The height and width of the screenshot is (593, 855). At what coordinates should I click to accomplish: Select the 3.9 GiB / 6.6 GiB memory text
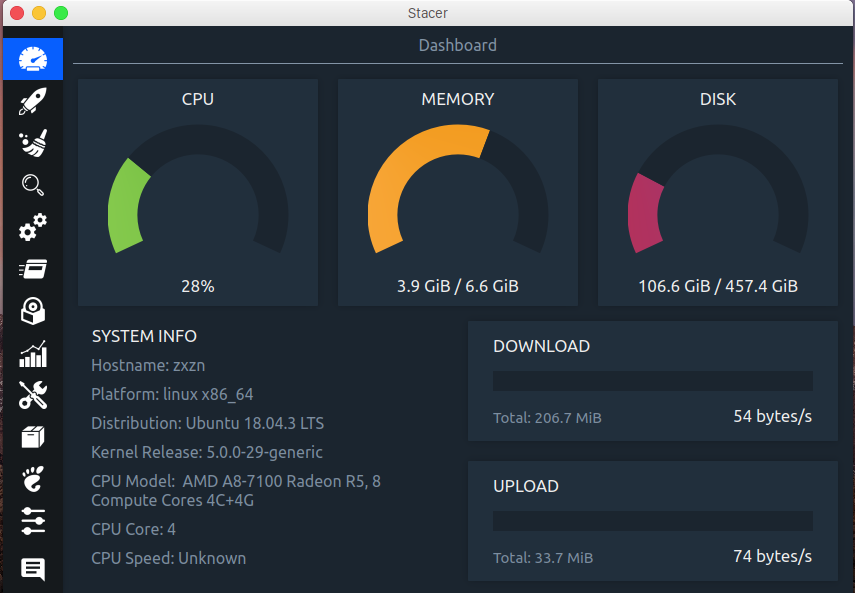point(457,286)
